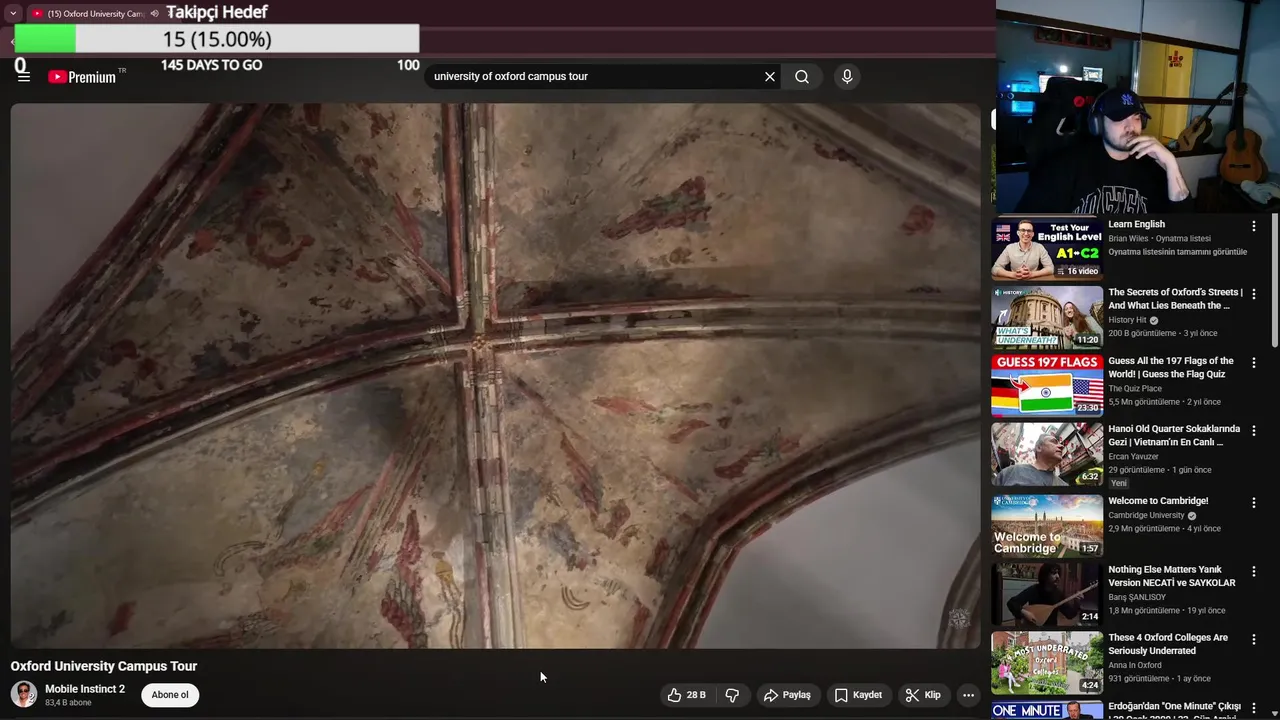Open Learn English playlist thumbnail

point(1047,249)
